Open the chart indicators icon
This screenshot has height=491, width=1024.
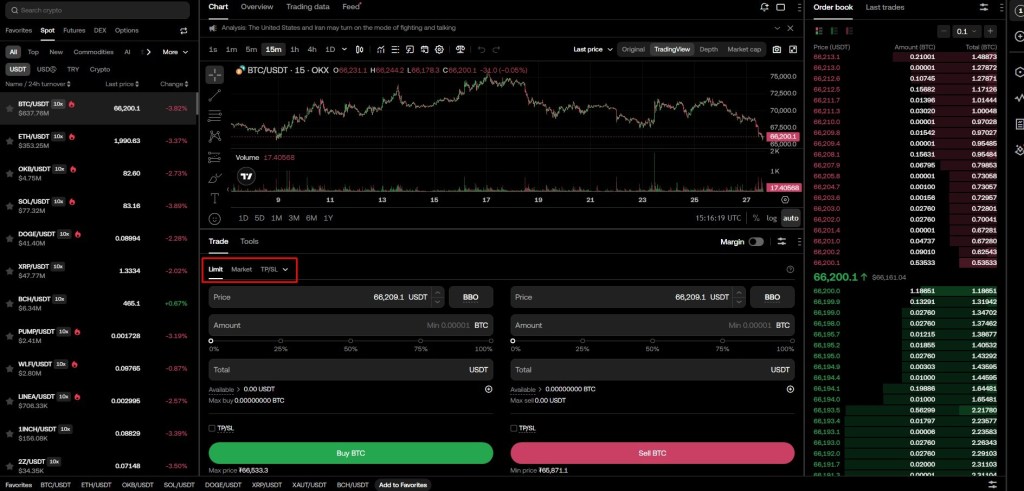tap(380, 50)
